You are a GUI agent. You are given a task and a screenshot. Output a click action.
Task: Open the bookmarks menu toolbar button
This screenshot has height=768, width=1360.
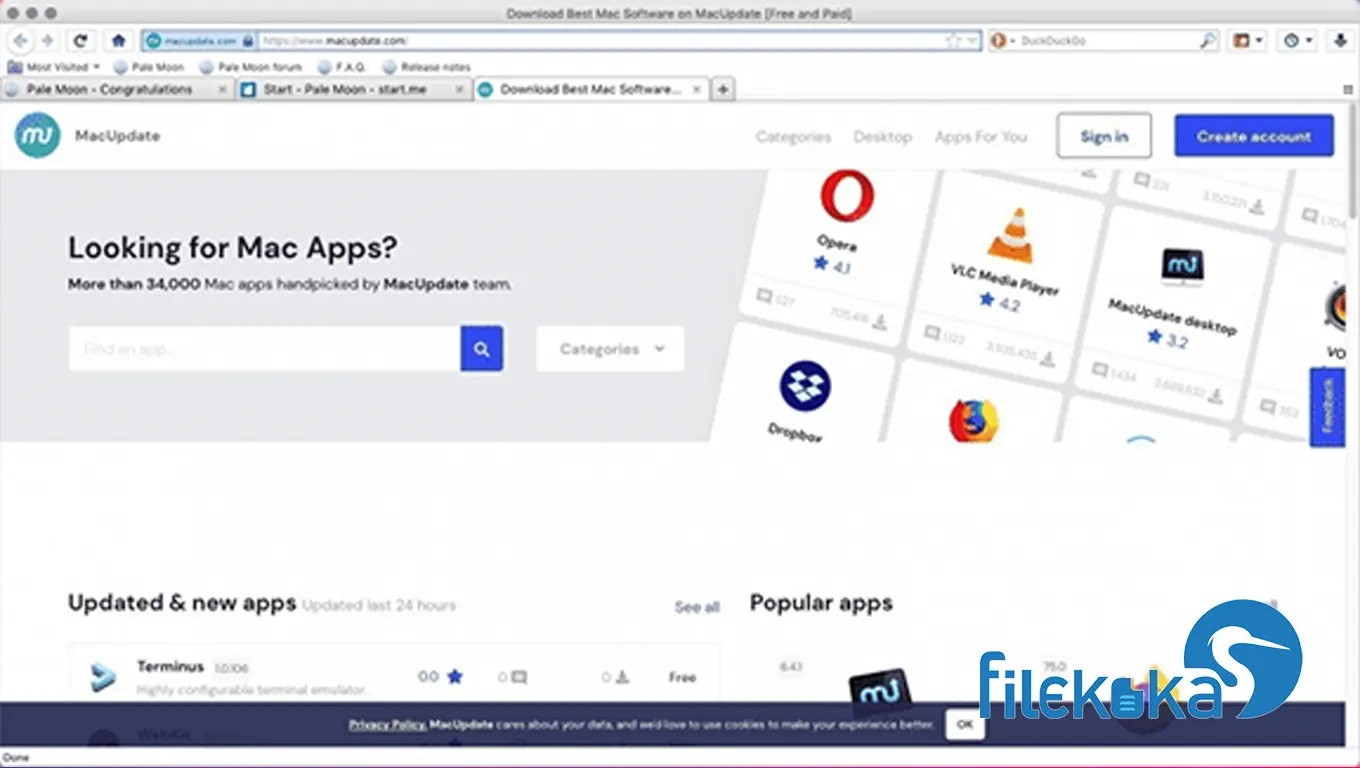coord(1247,41)
